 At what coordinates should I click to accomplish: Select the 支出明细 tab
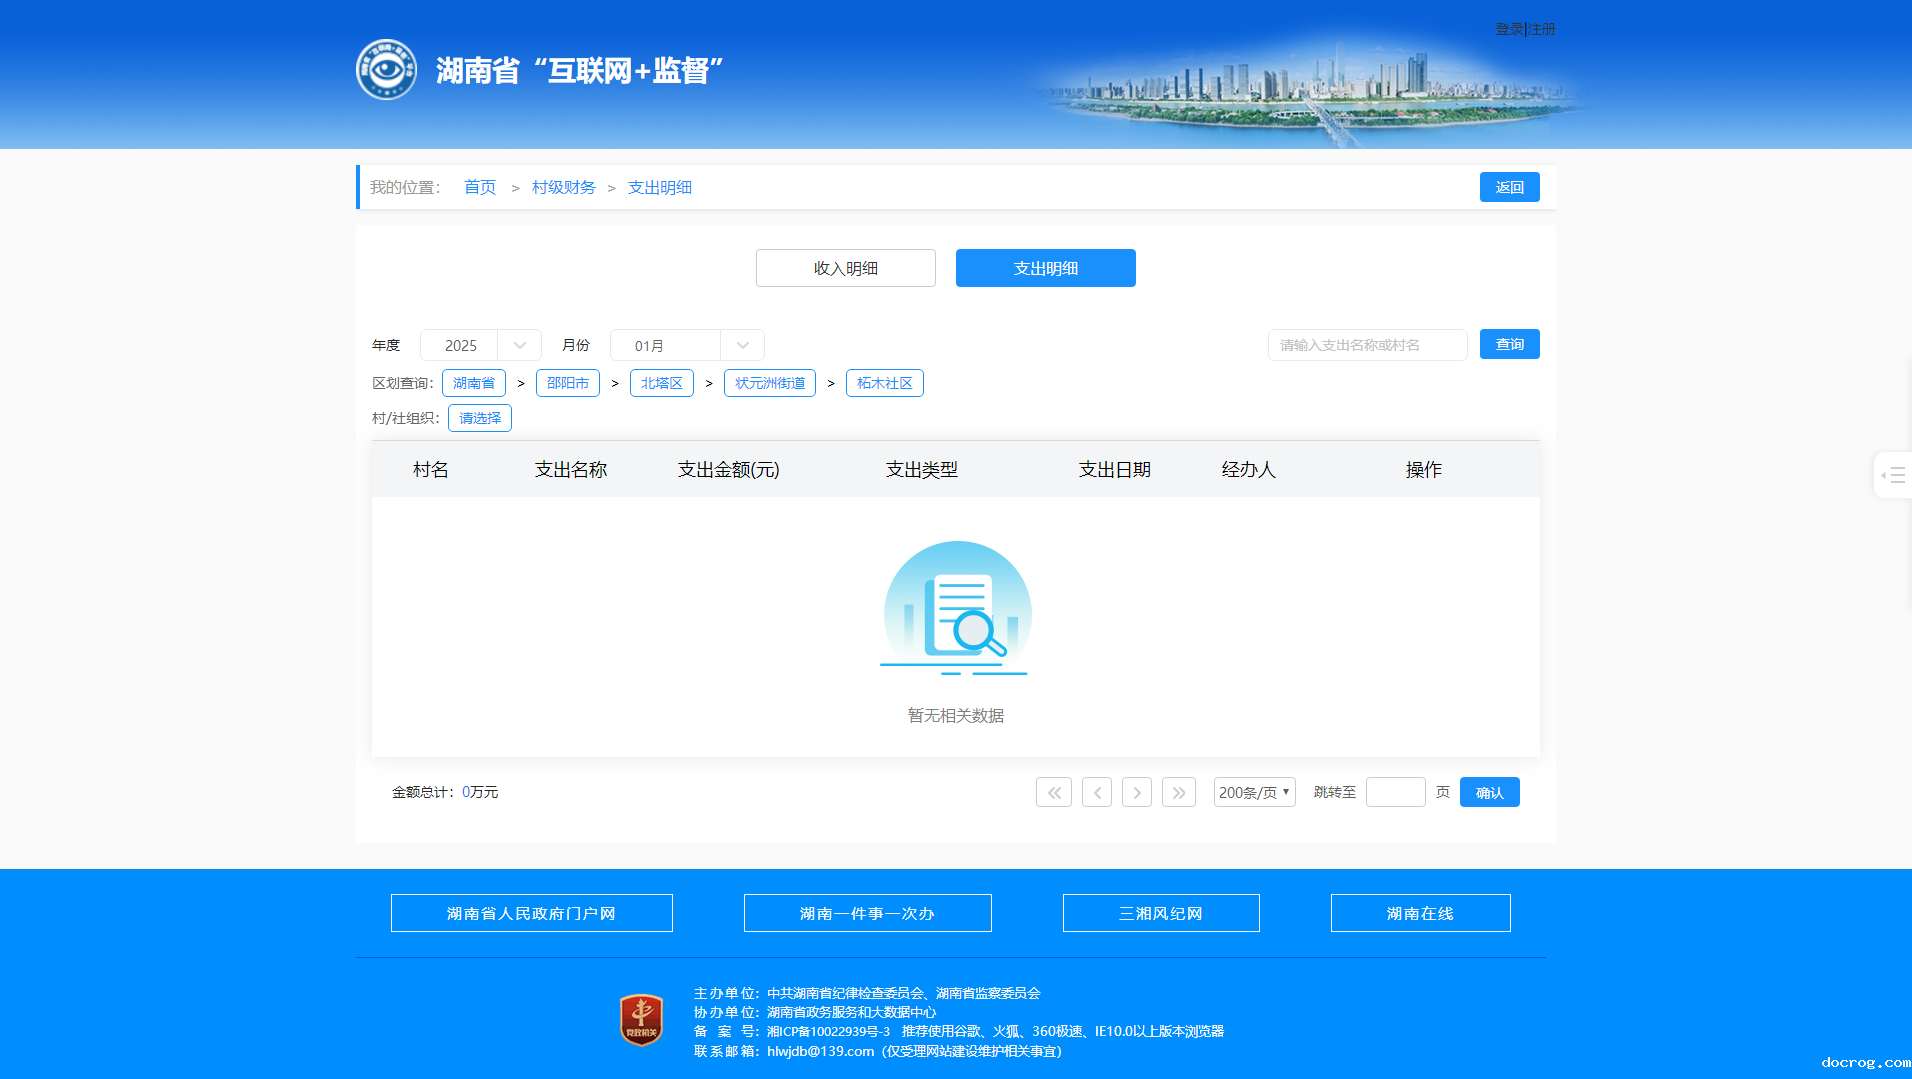[x=1045, y=268]
